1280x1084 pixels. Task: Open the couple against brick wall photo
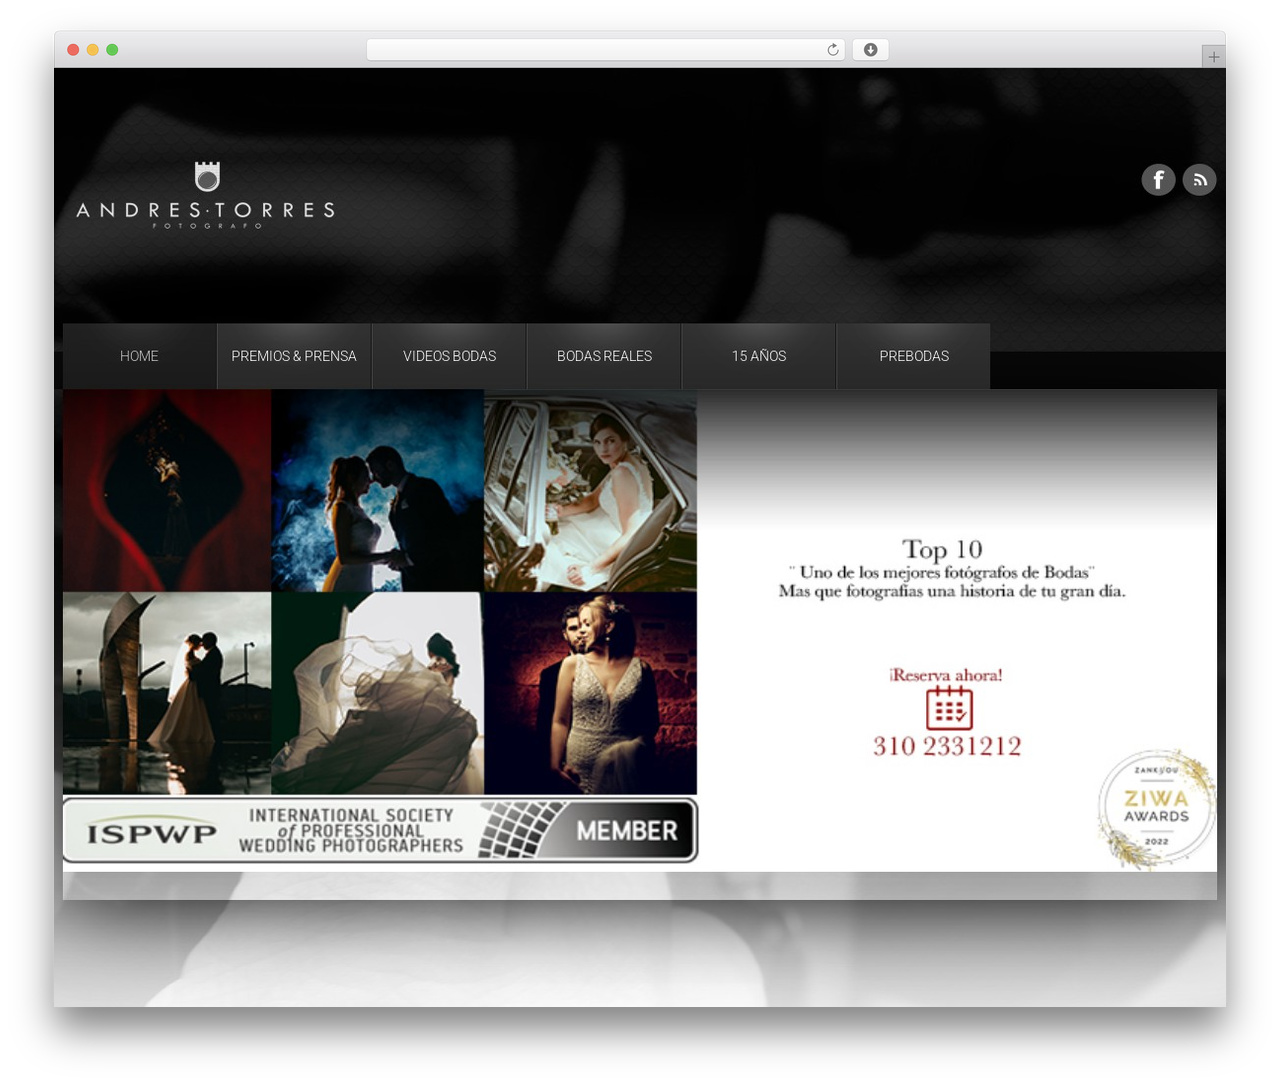point(591,693)
